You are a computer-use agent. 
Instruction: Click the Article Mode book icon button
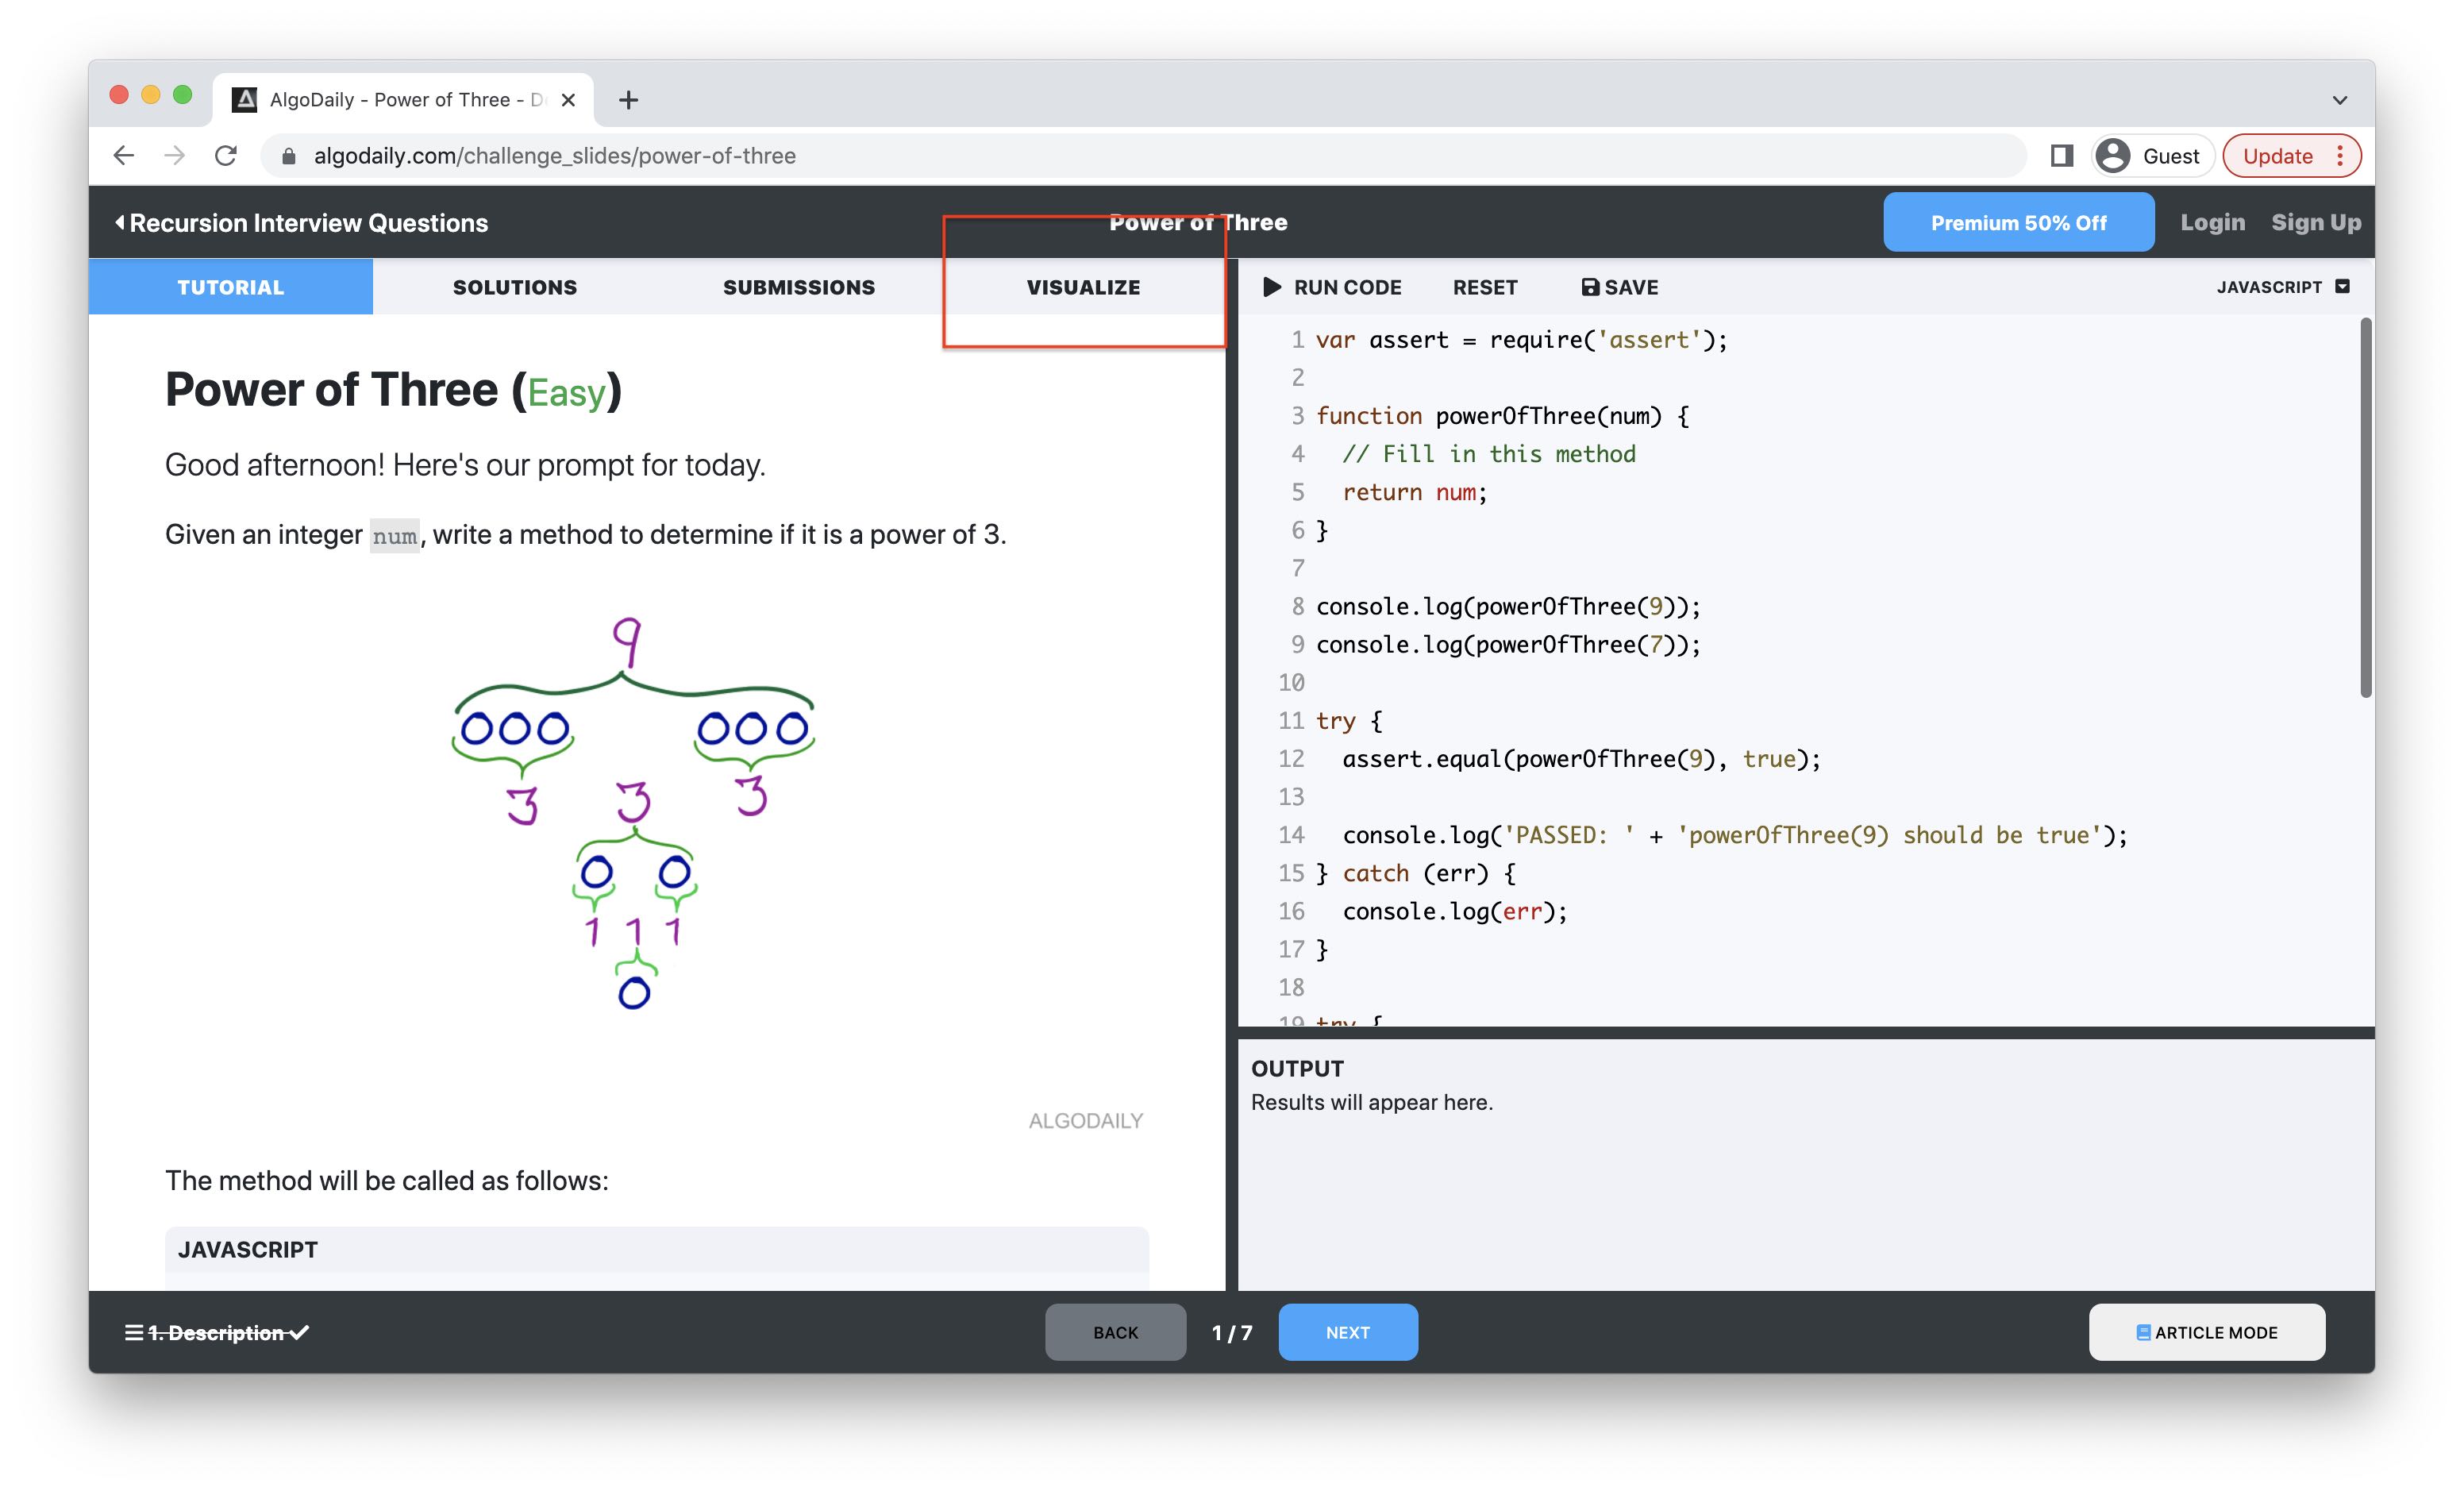click(2206, 1332)
